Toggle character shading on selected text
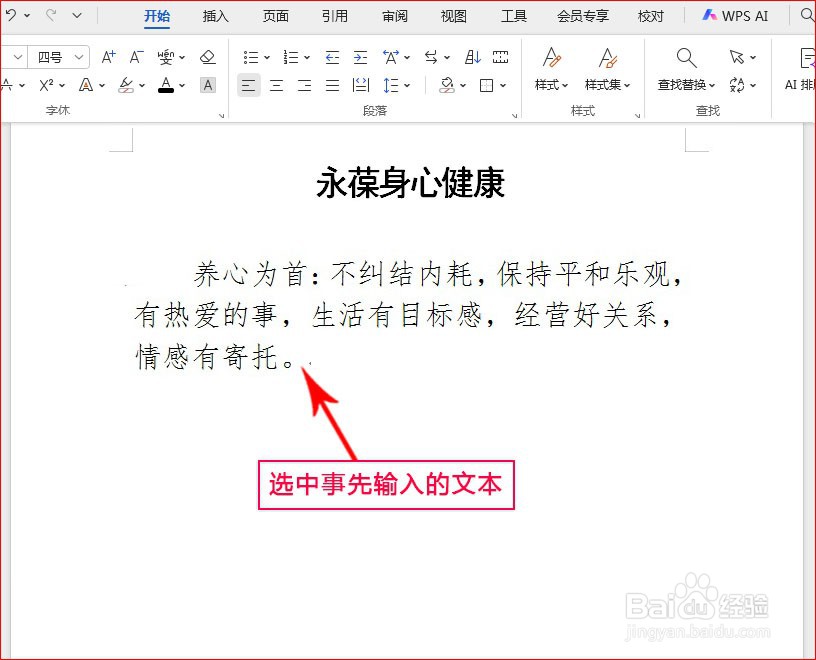 point(206,85)
